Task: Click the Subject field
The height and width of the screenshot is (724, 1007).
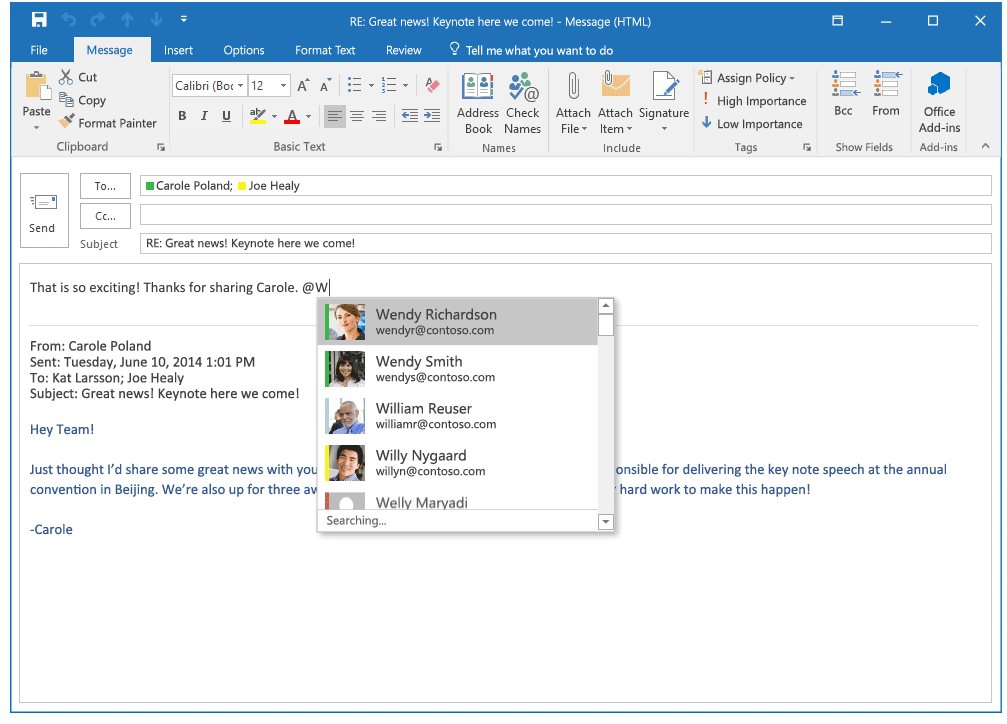Action: tap(566, 243)
